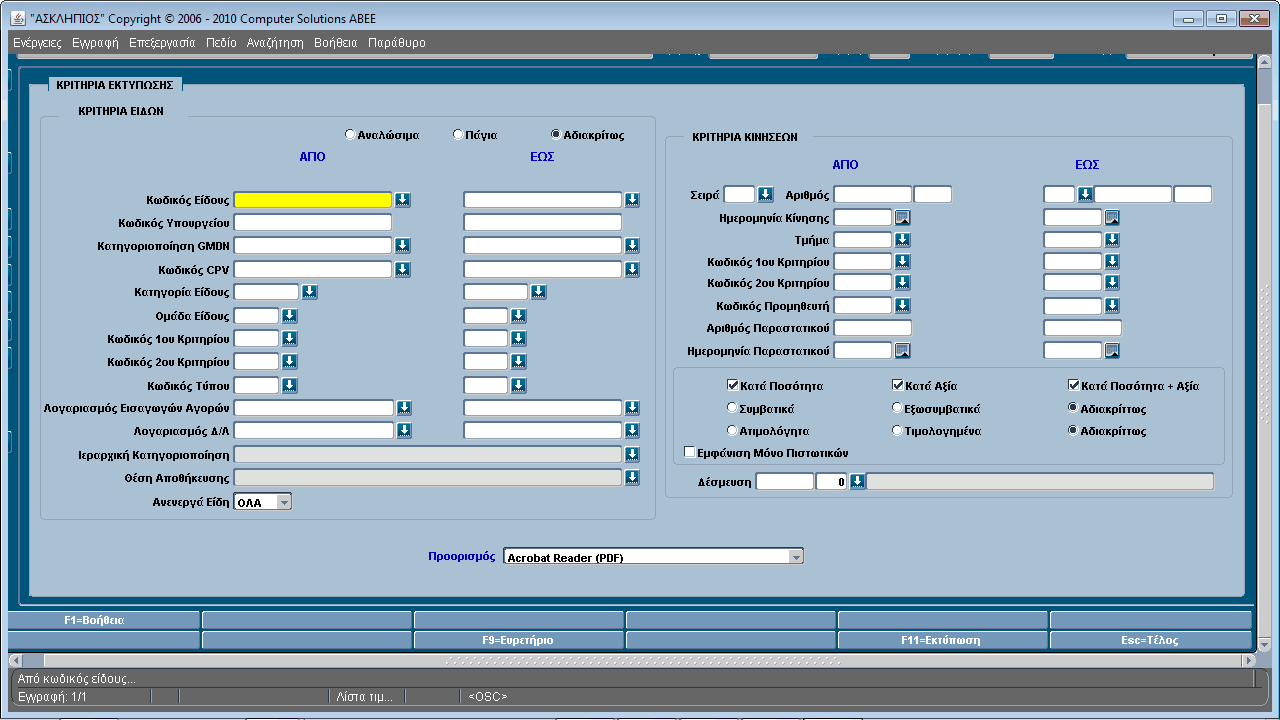
Task: Open calendar for ΑΠΟ Ημερομηνία Παραστατικού
Action: (902, 351)
